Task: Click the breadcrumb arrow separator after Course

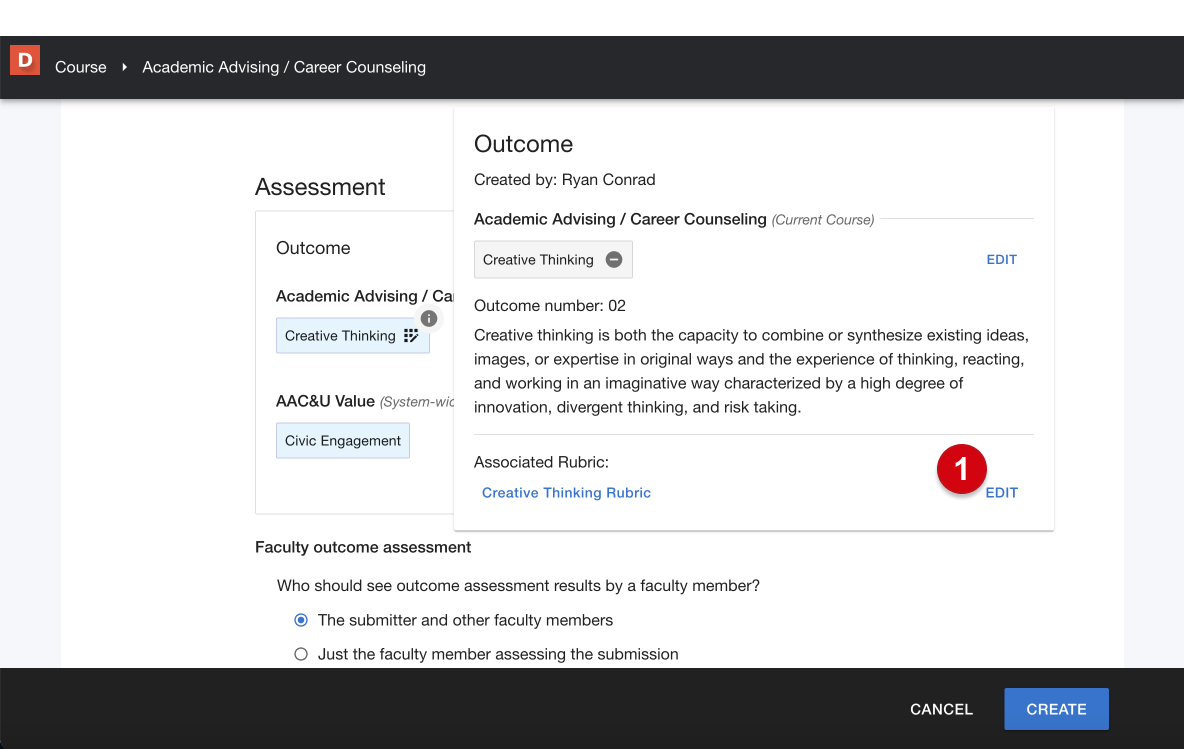Action: (125, 67)
